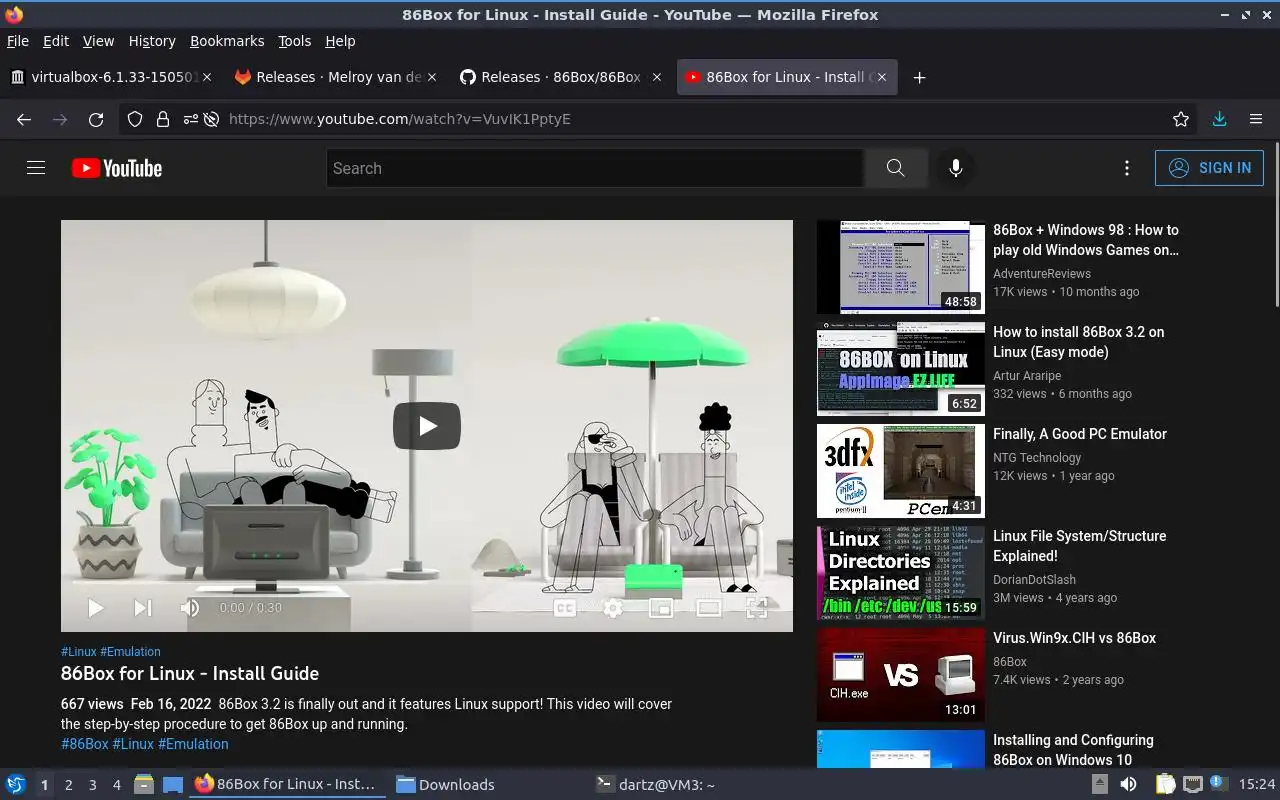Click the autoplay blocked icon in address bar
Viewport: 1280px width, 800px height.
[x=211, y=119]
